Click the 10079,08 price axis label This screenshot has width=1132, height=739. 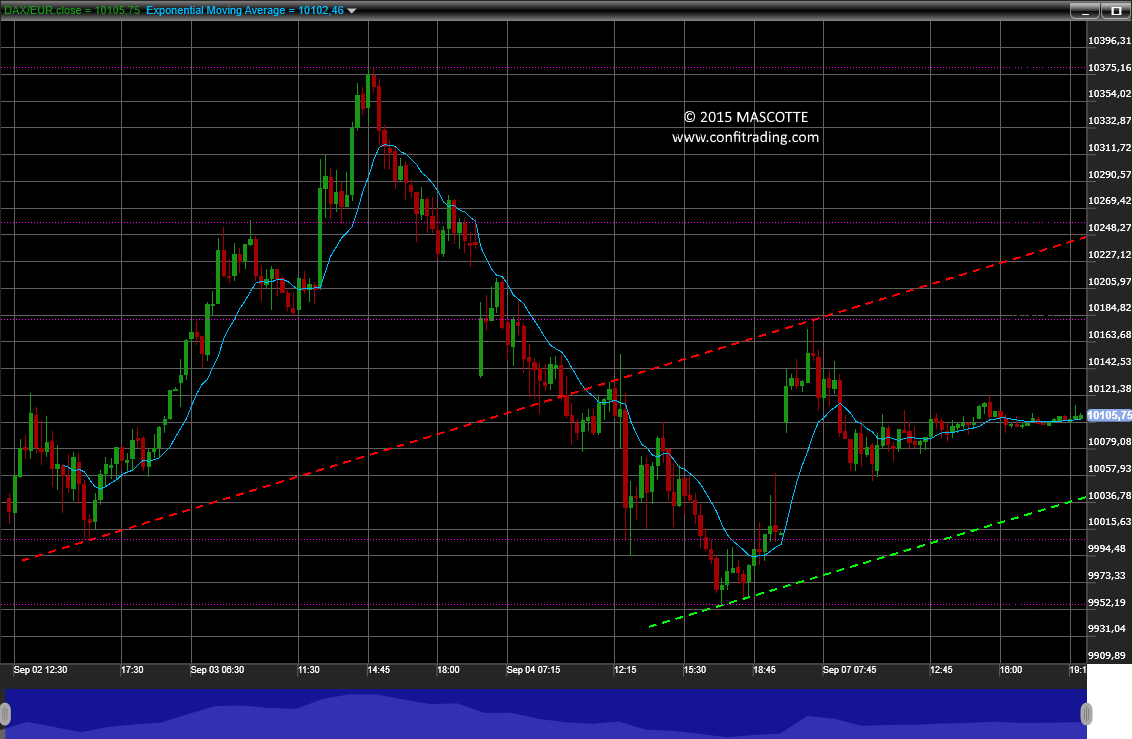point(1109,442)
